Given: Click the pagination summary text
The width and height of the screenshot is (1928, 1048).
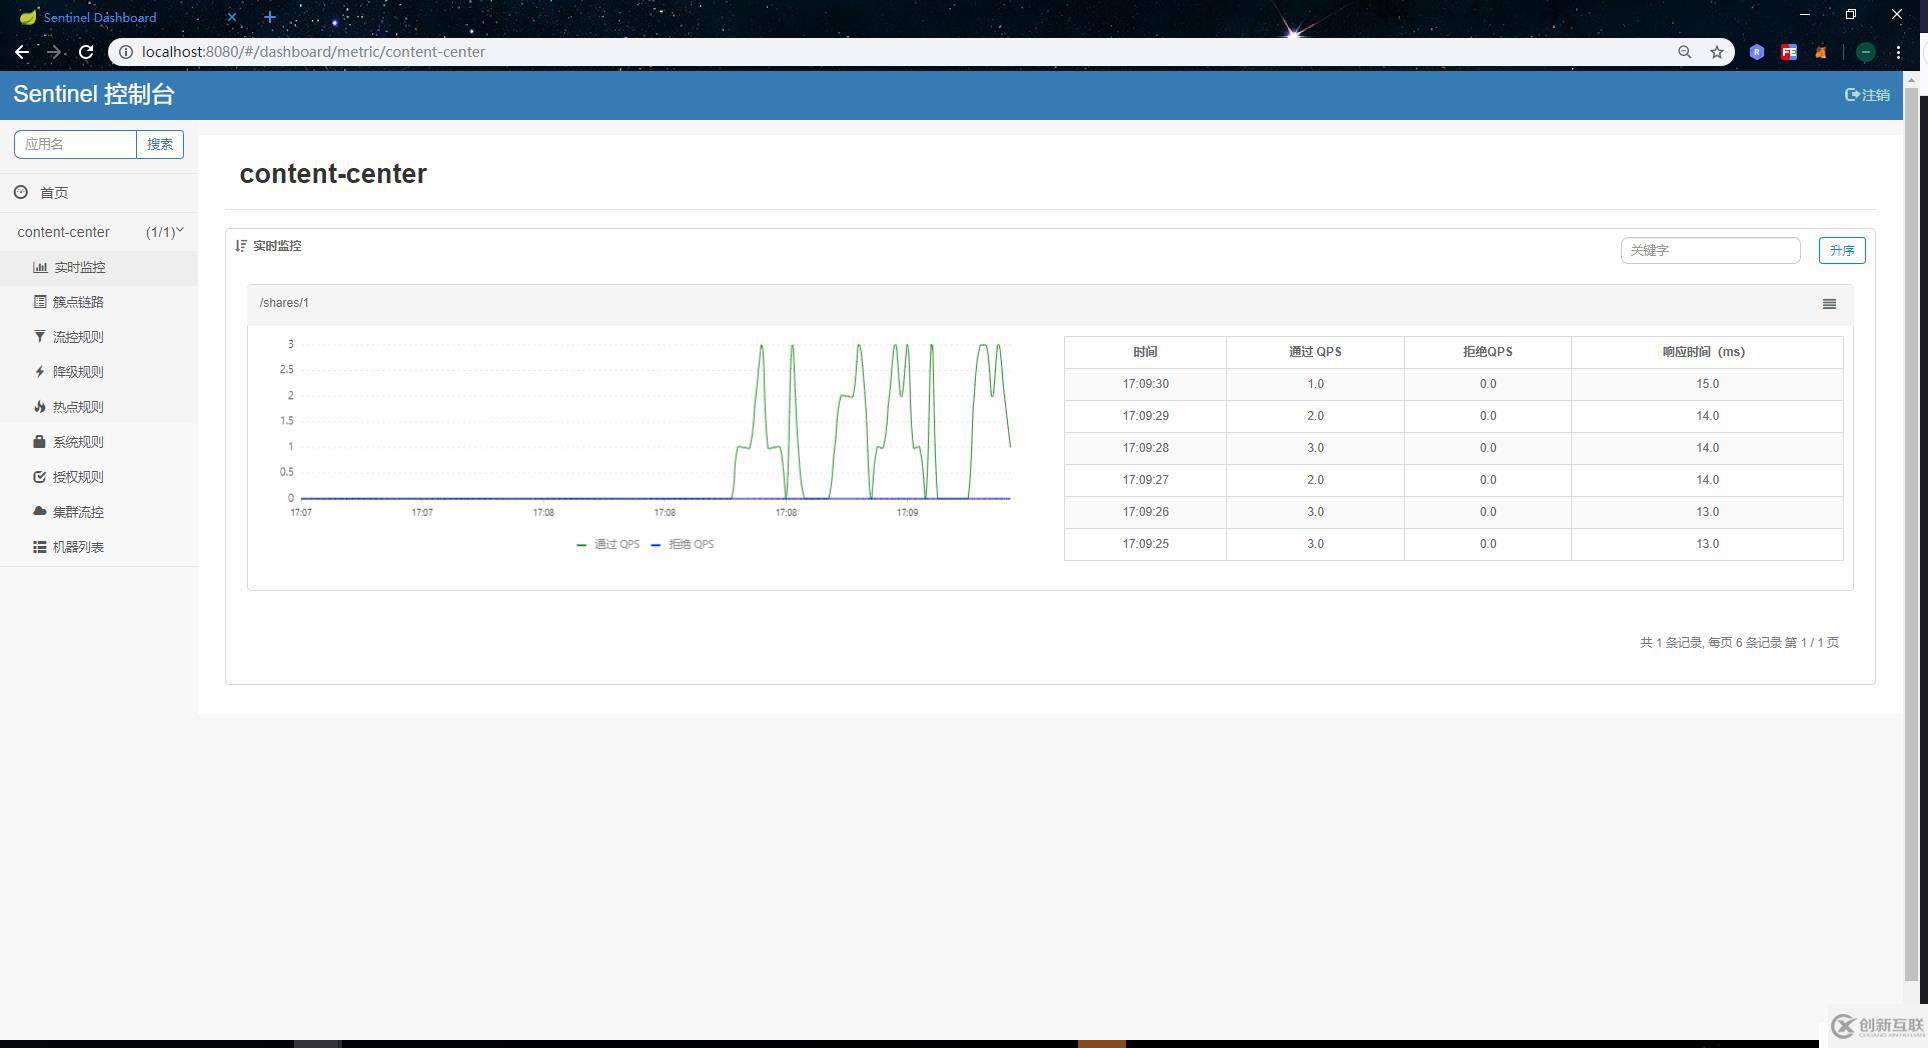Looking at the screenshot, I should (1739, 643).
